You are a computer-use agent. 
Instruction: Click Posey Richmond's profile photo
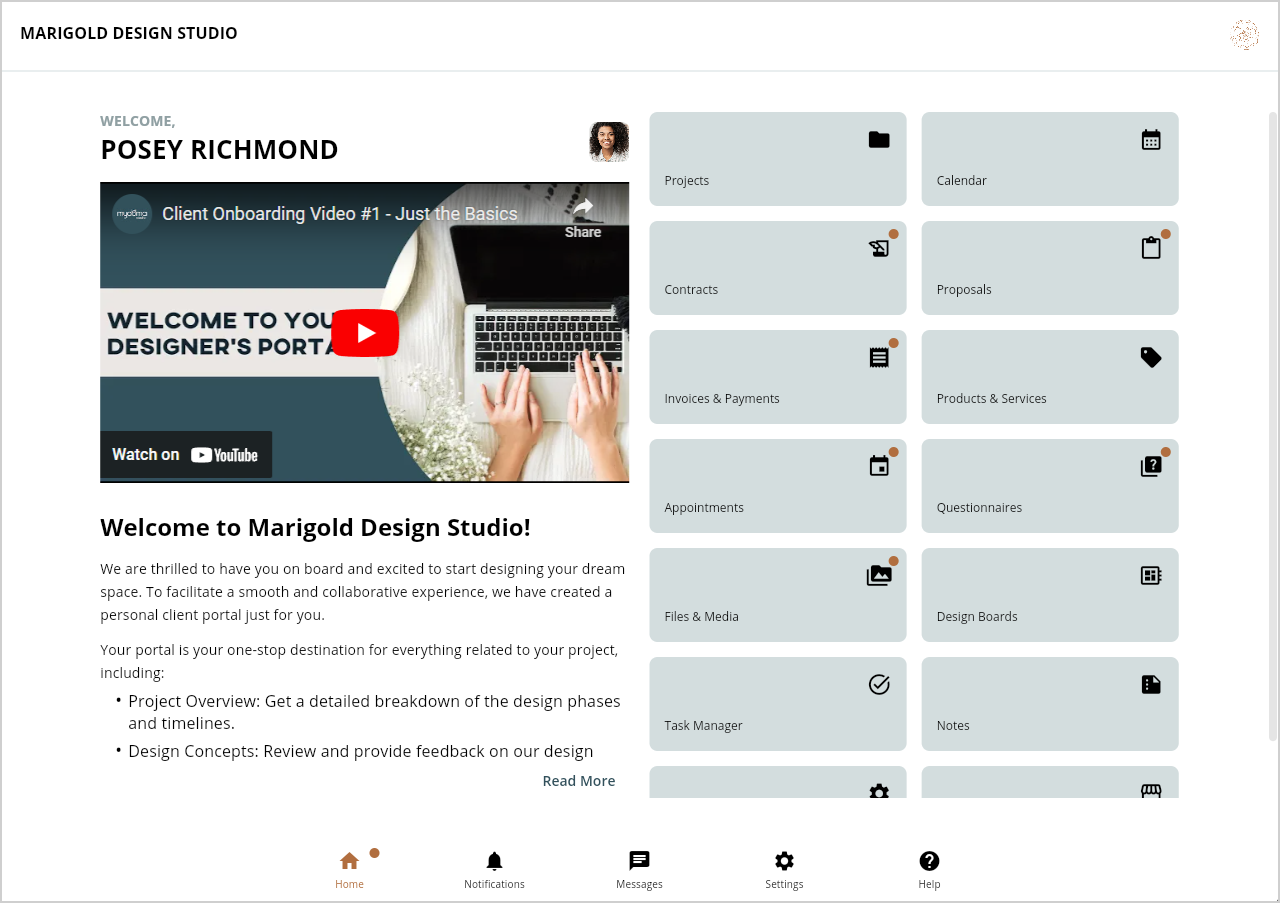click(x=609, y=142)
